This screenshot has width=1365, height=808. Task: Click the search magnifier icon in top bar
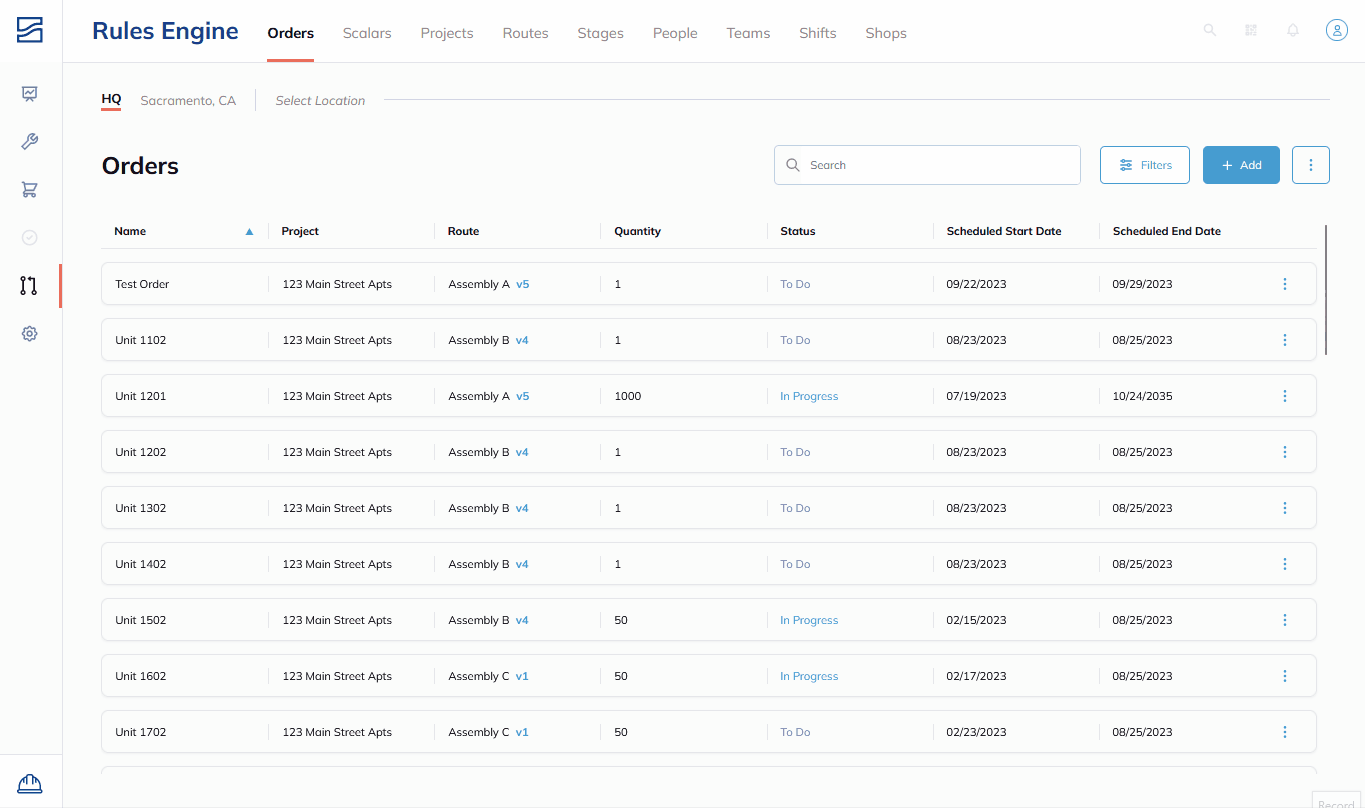(x=1210, y=30)
